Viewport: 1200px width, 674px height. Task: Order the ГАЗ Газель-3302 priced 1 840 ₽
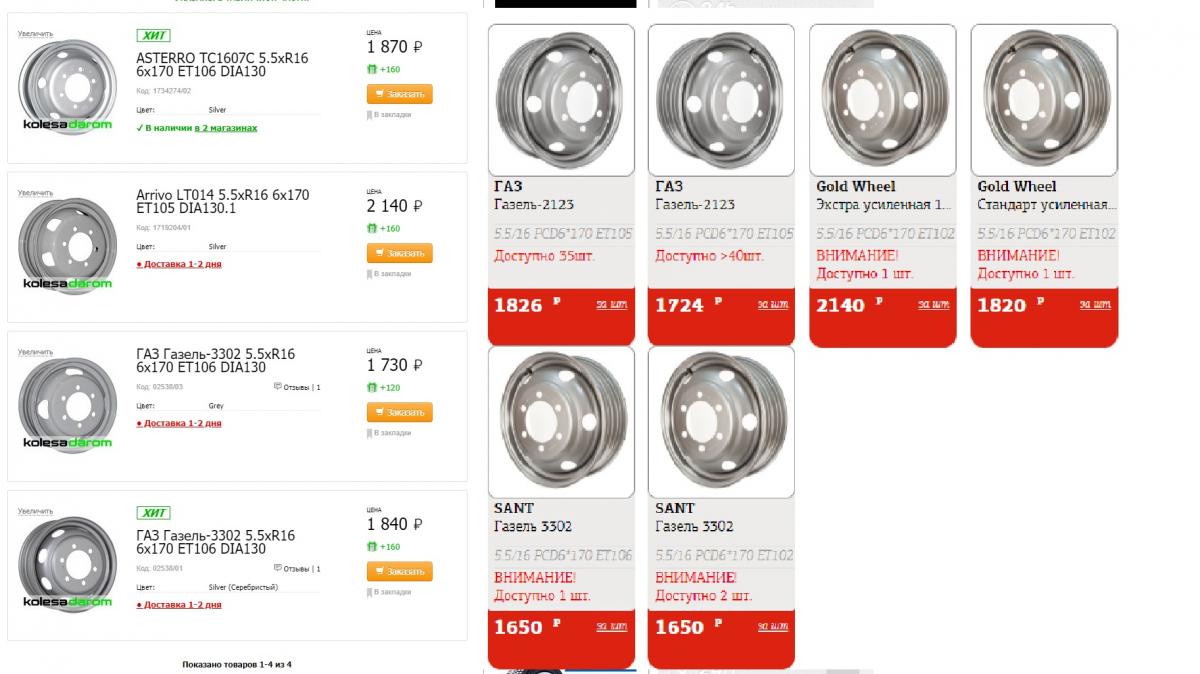click(399, 571)
